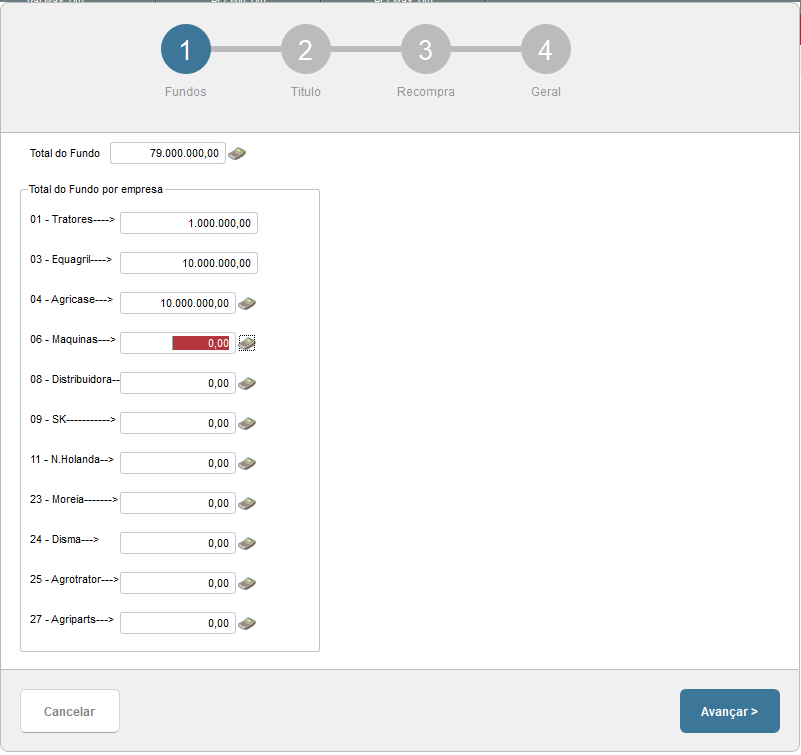Edit the 24 - Disma amount field
Viewport: 801px width, 755px height.
(x=178, y=543)
